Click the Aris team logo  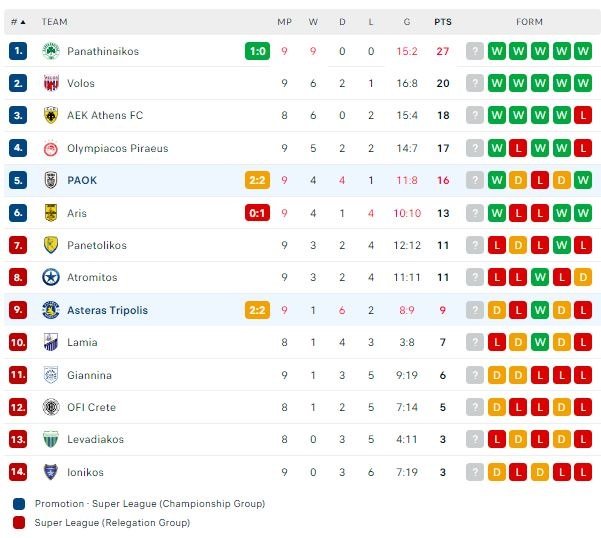click(x=51, y=213)
